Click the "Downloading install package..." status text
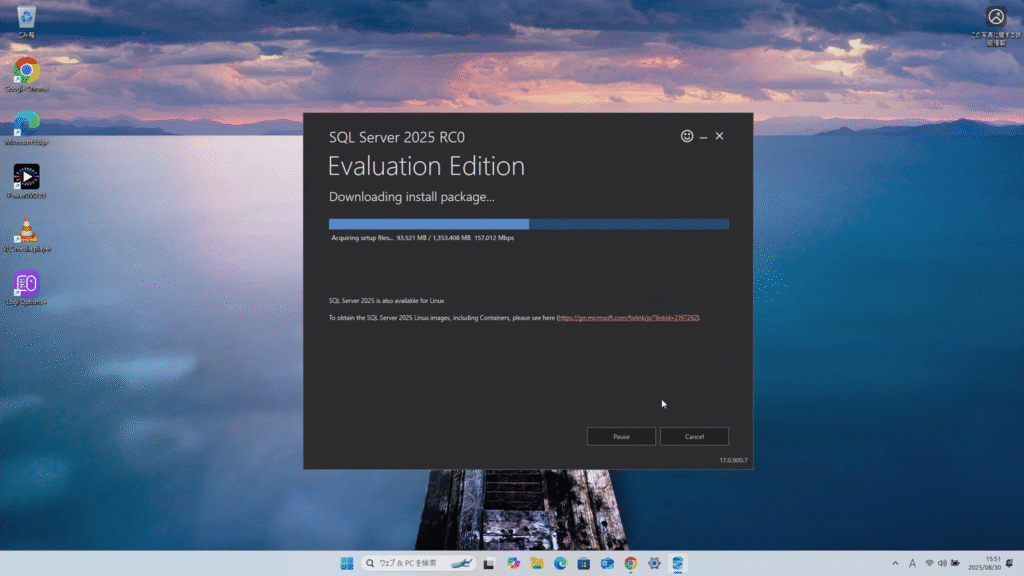The height and width of the screenshot is (576, 1024). point(412,197)
